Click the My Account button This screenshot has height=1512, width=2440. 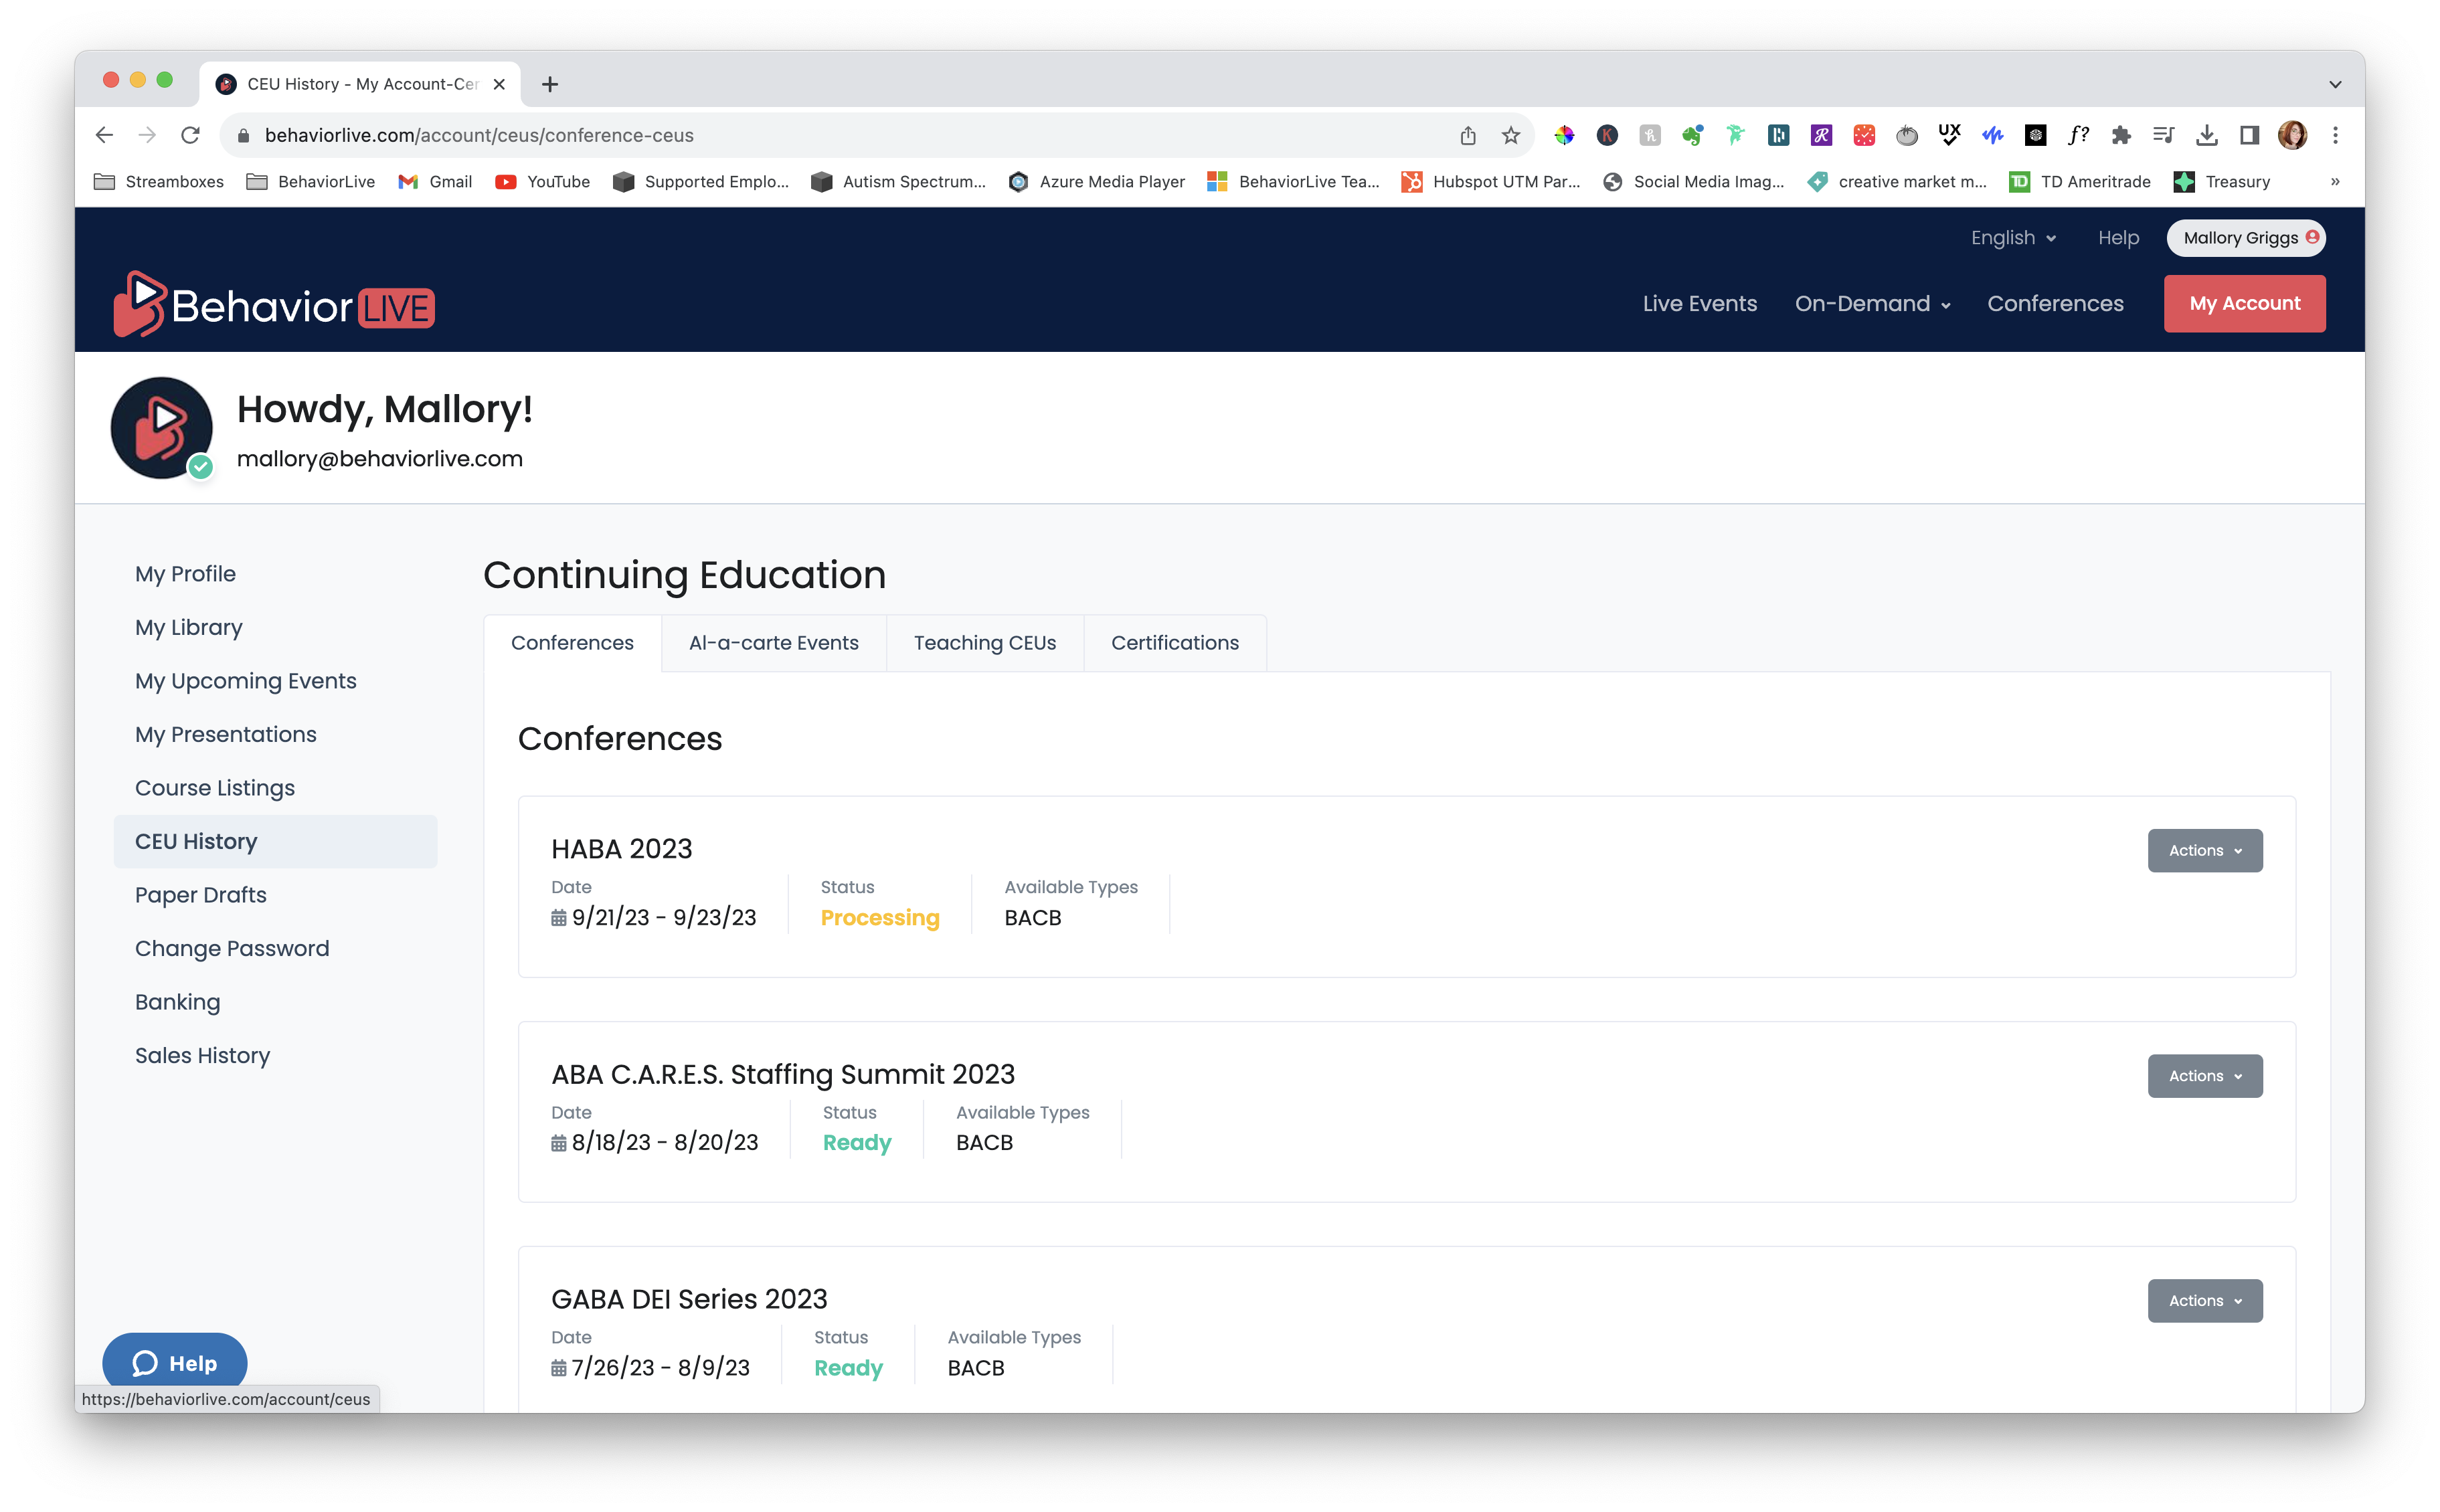(x=2244, y=304)
